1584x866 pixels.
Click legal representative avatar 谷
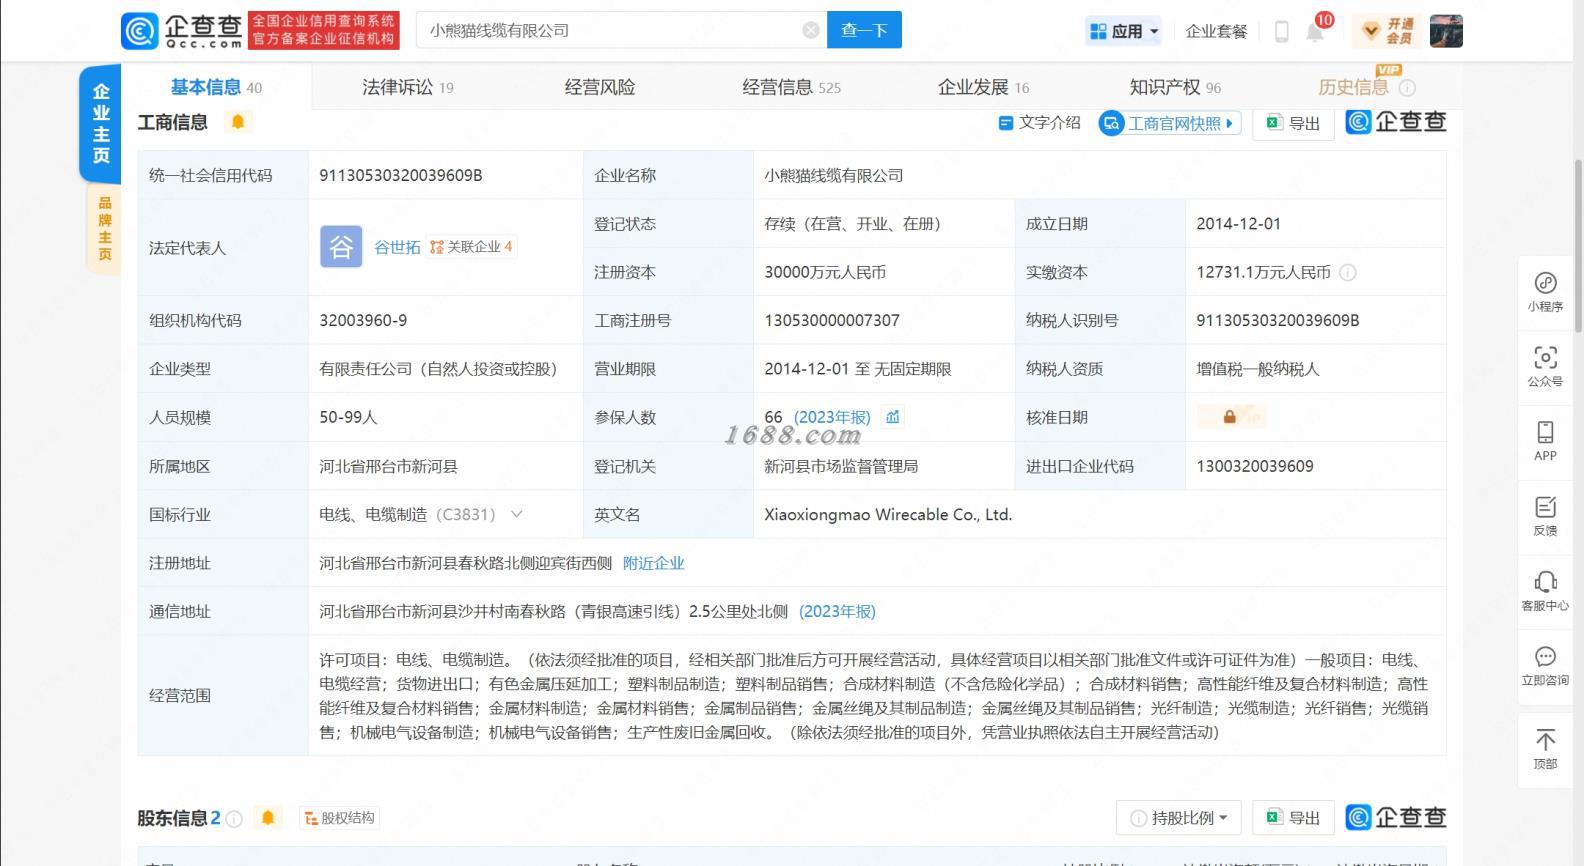341,247
